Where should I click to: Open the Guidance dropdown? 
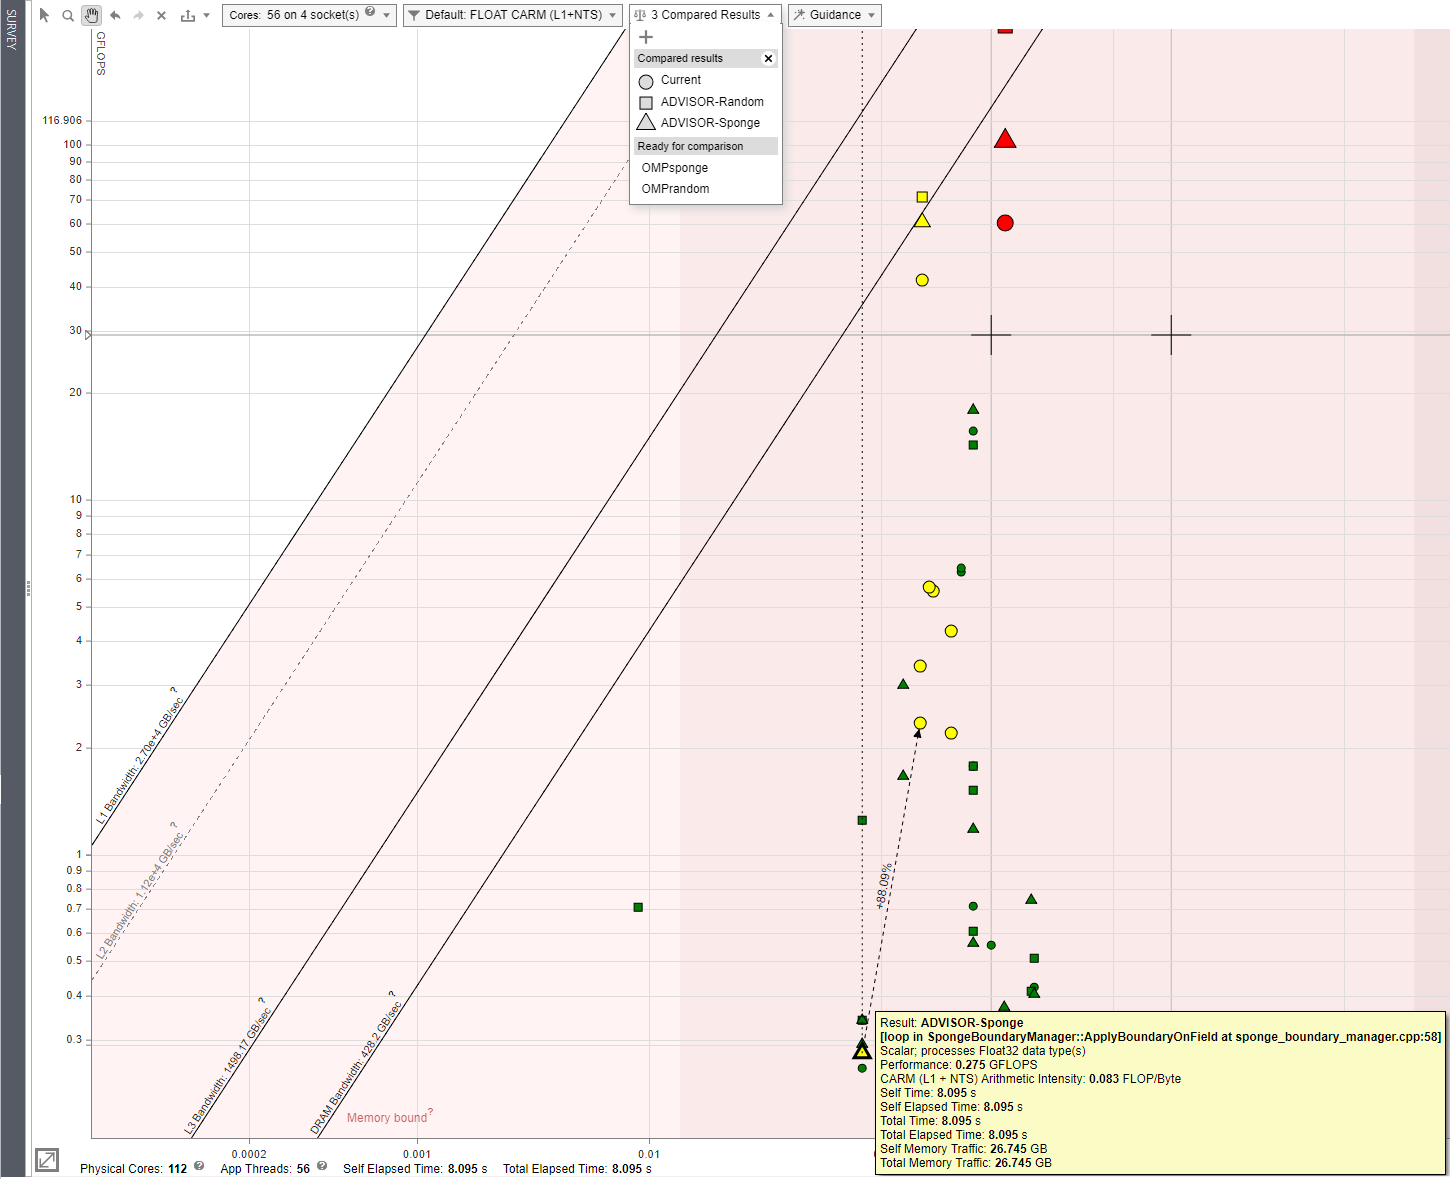834,15
